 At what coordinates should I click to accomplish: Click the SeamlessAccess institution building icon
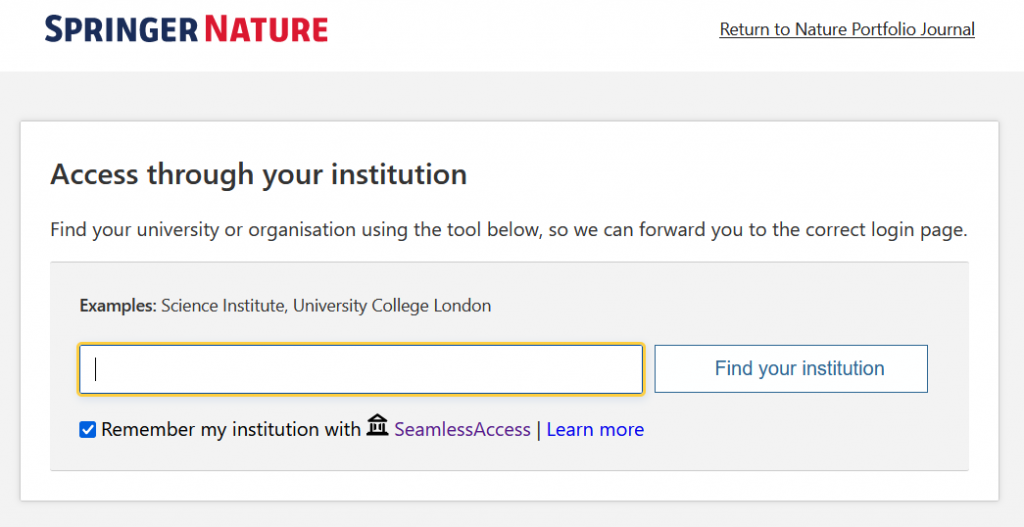(377, 425)
